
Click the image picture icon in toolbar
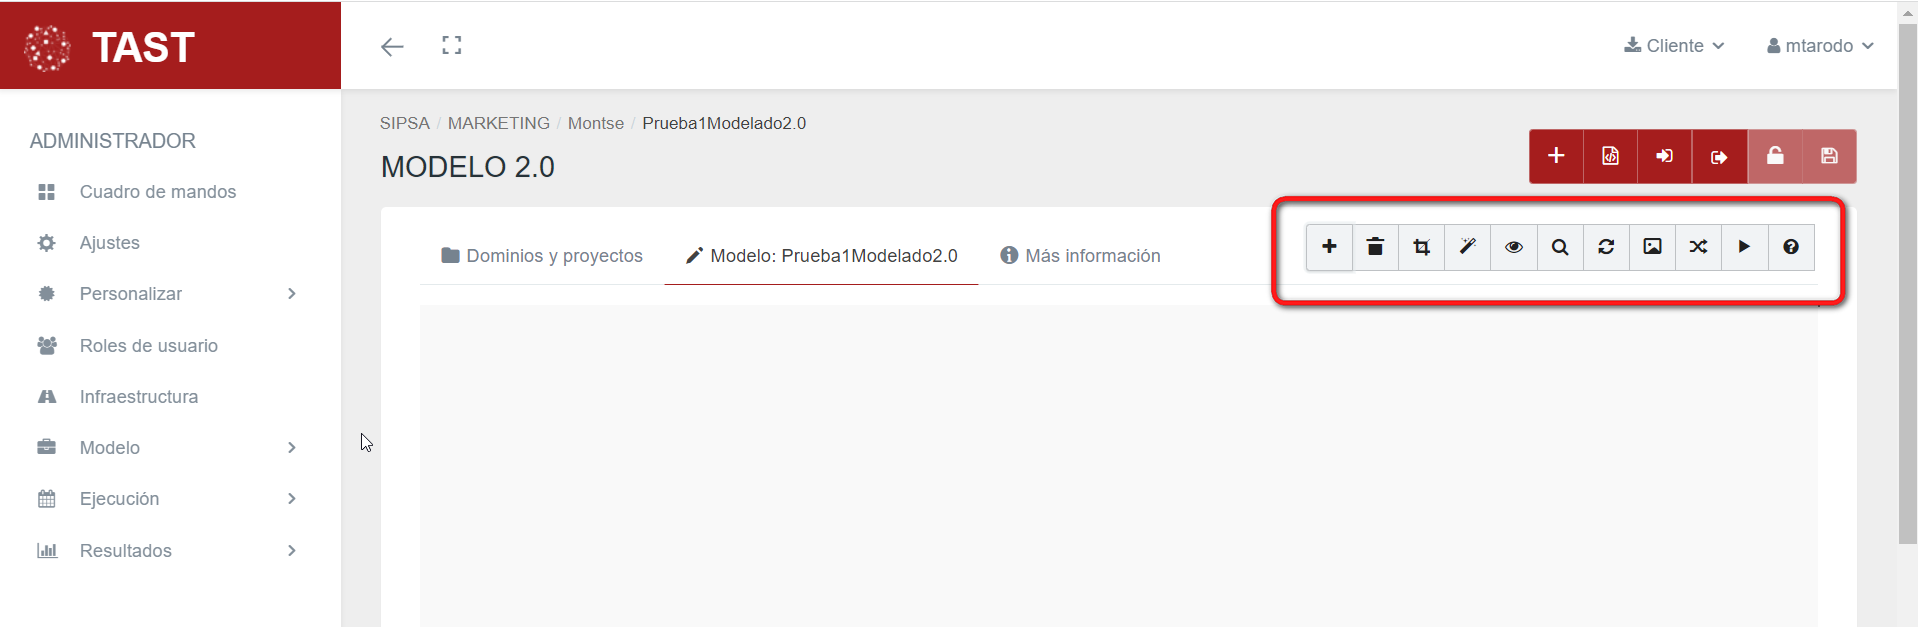coord(1652,247)
